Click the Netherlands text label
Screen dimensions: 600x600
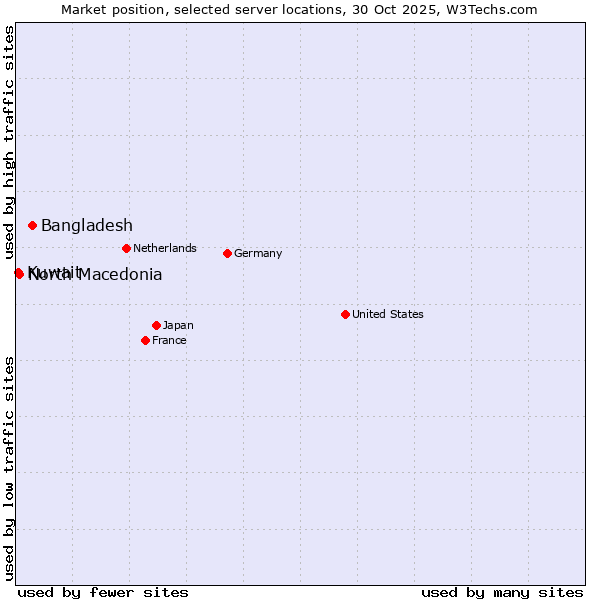(x=164, y=249)
